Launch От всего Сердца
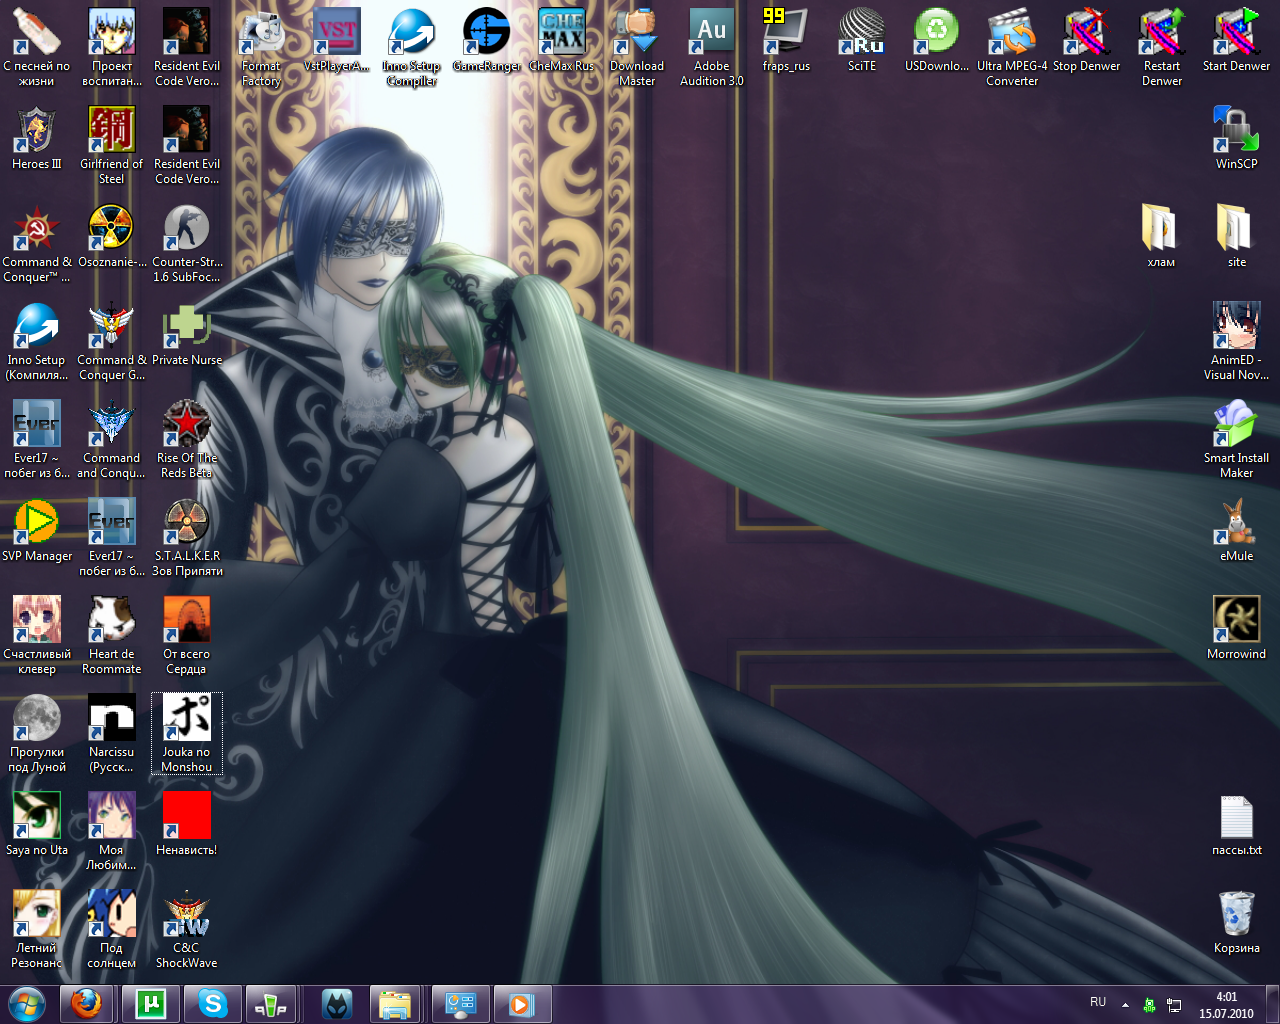The image size is (1280, 1024). [x=187, y=635]
